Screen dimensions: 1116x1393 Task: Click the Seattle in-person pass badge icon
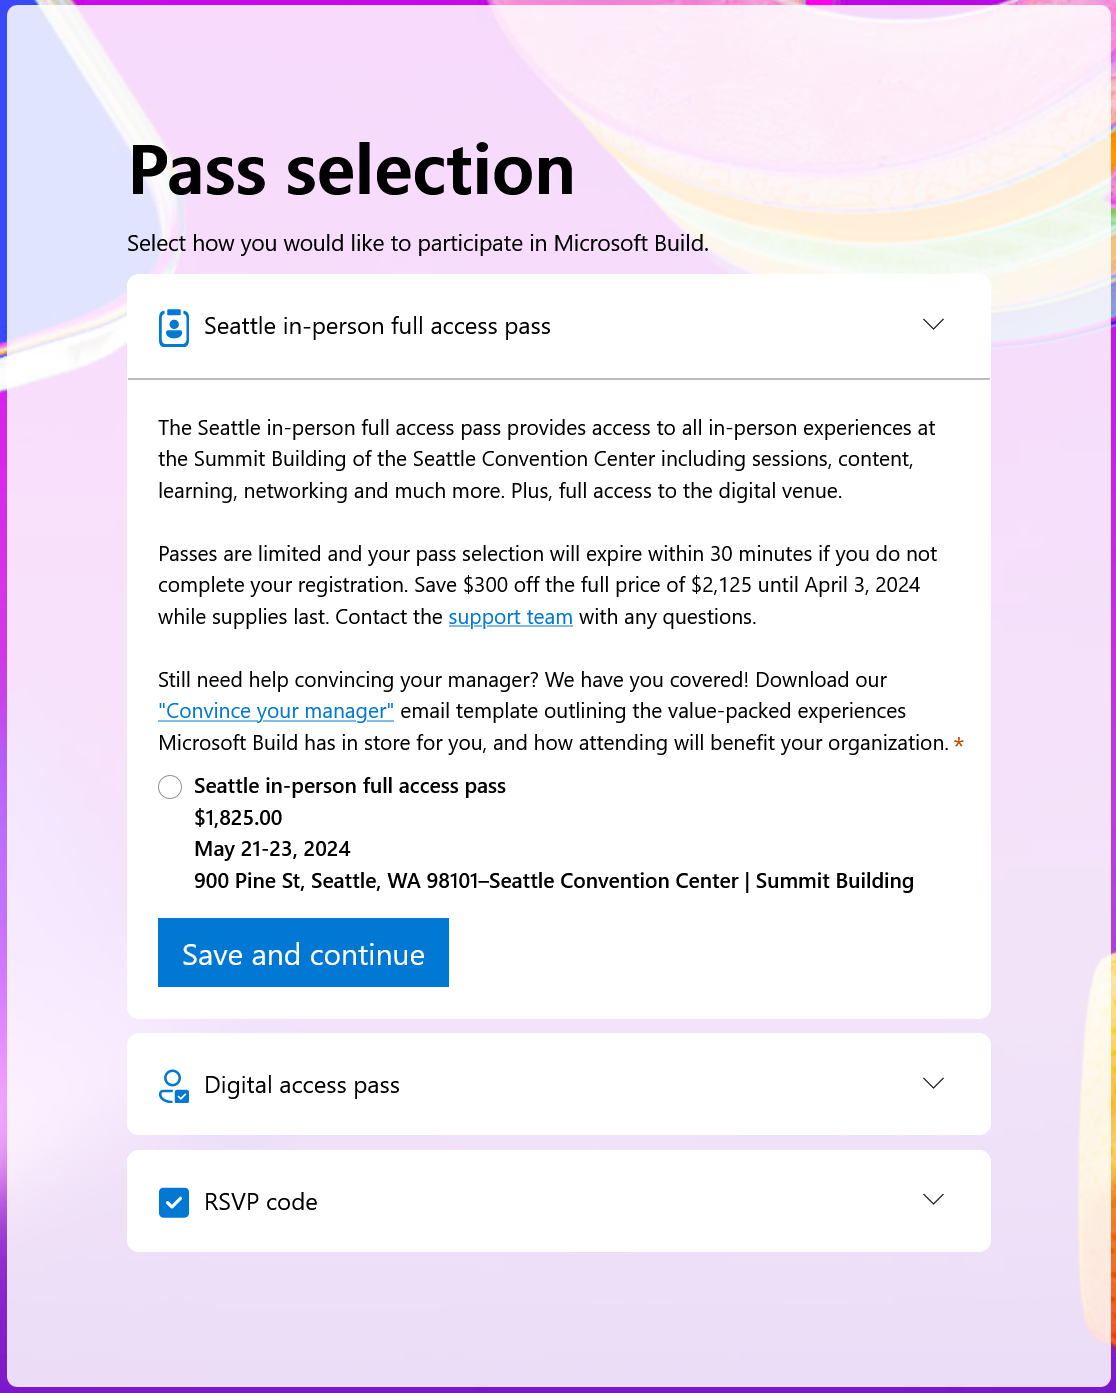coord(173,327)
